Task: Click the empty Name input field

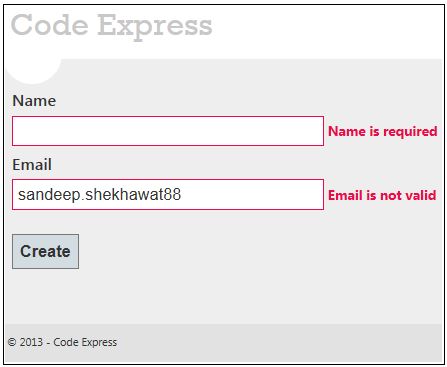Action: pos(168,131)
